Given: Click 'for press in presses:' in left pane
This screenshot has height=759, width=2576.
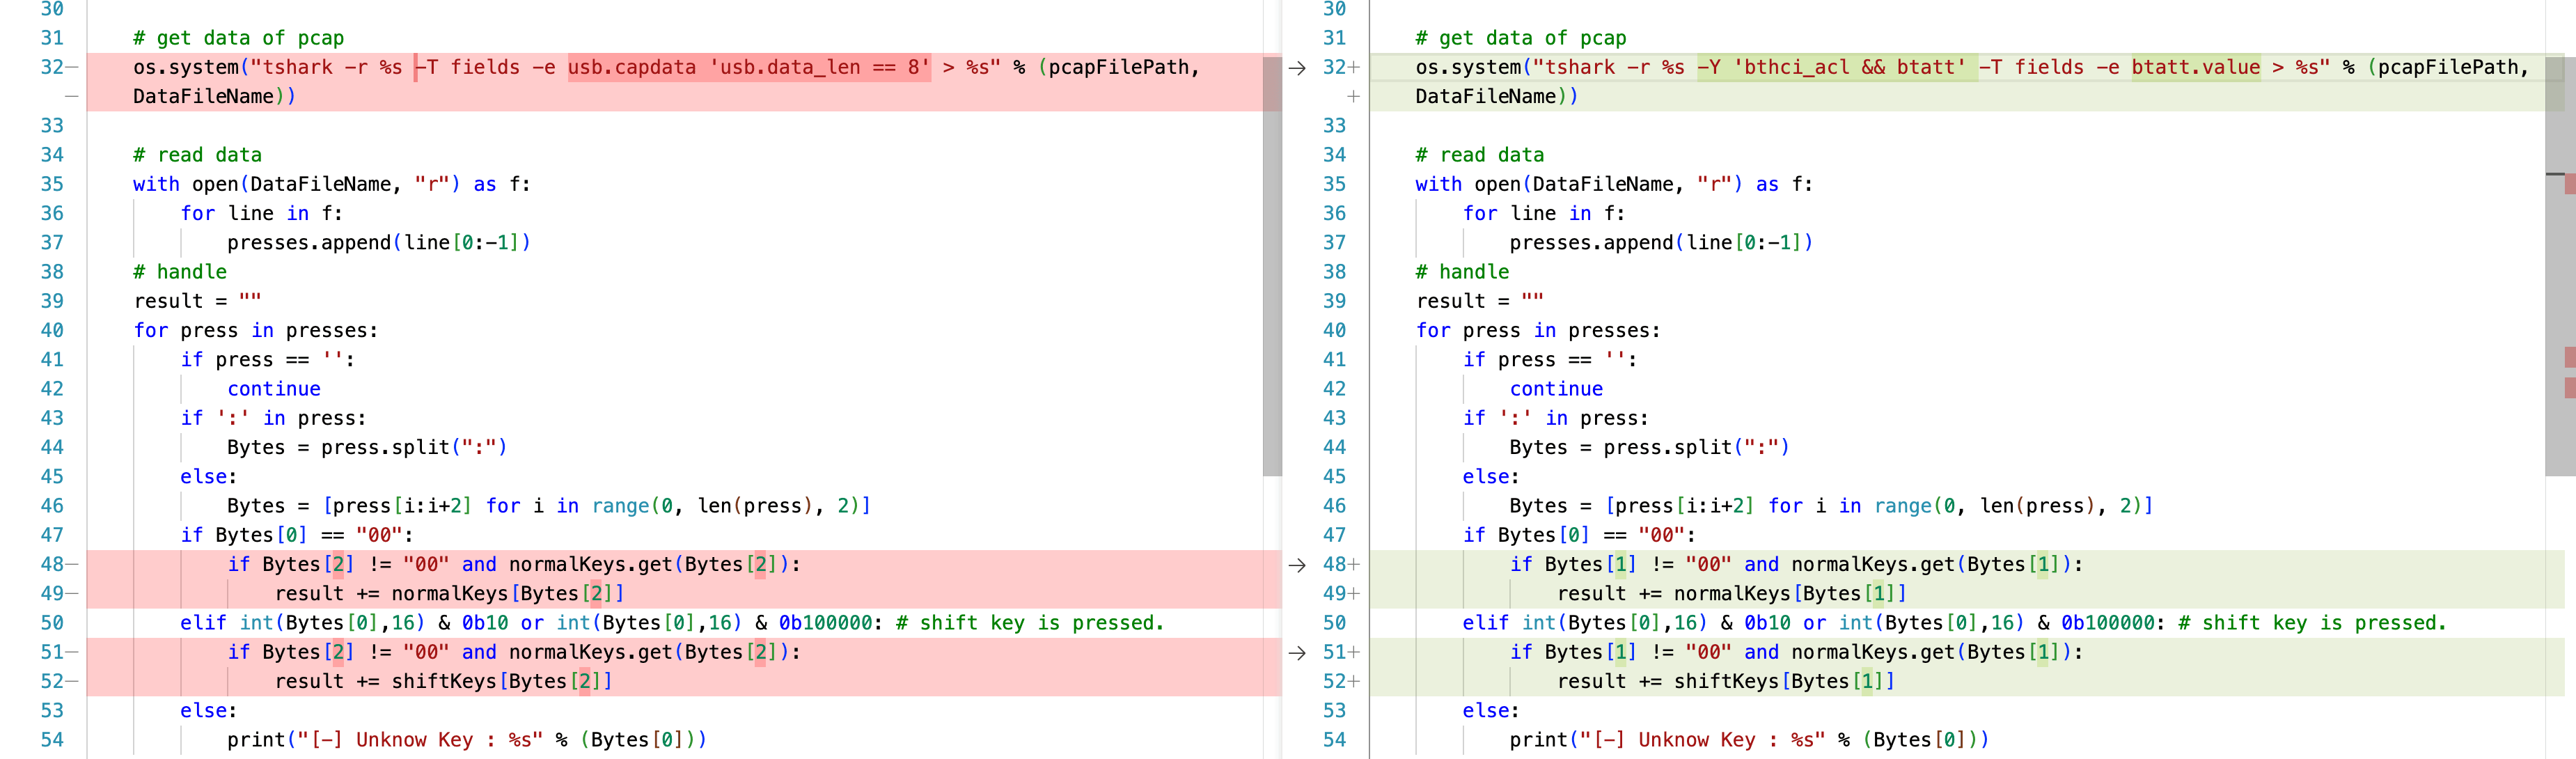Looking at the screenshot, I should 256,330.
